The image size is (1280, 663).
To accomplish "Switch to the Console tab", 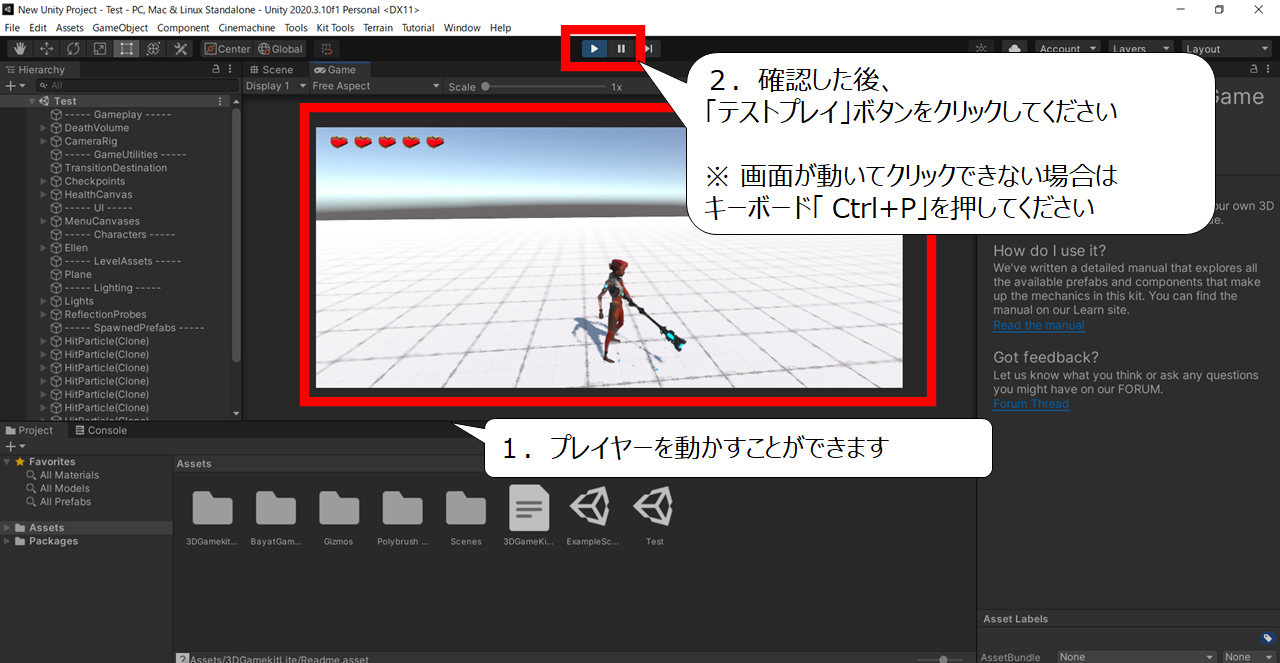I will 100,430.
